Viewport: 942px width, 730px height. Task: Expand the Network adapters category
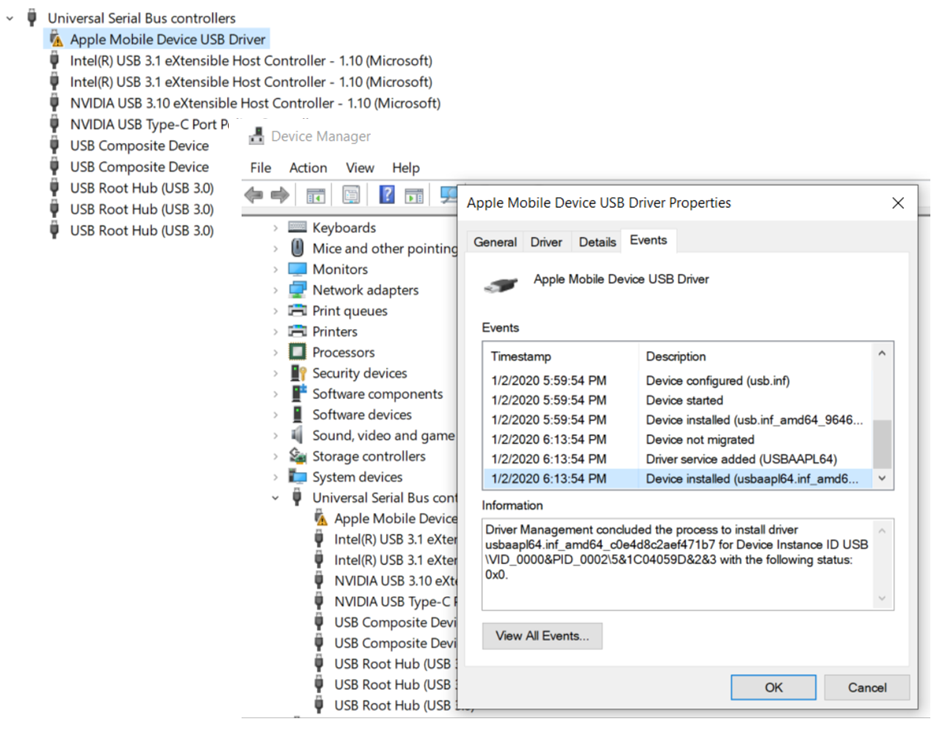(275, 290)
